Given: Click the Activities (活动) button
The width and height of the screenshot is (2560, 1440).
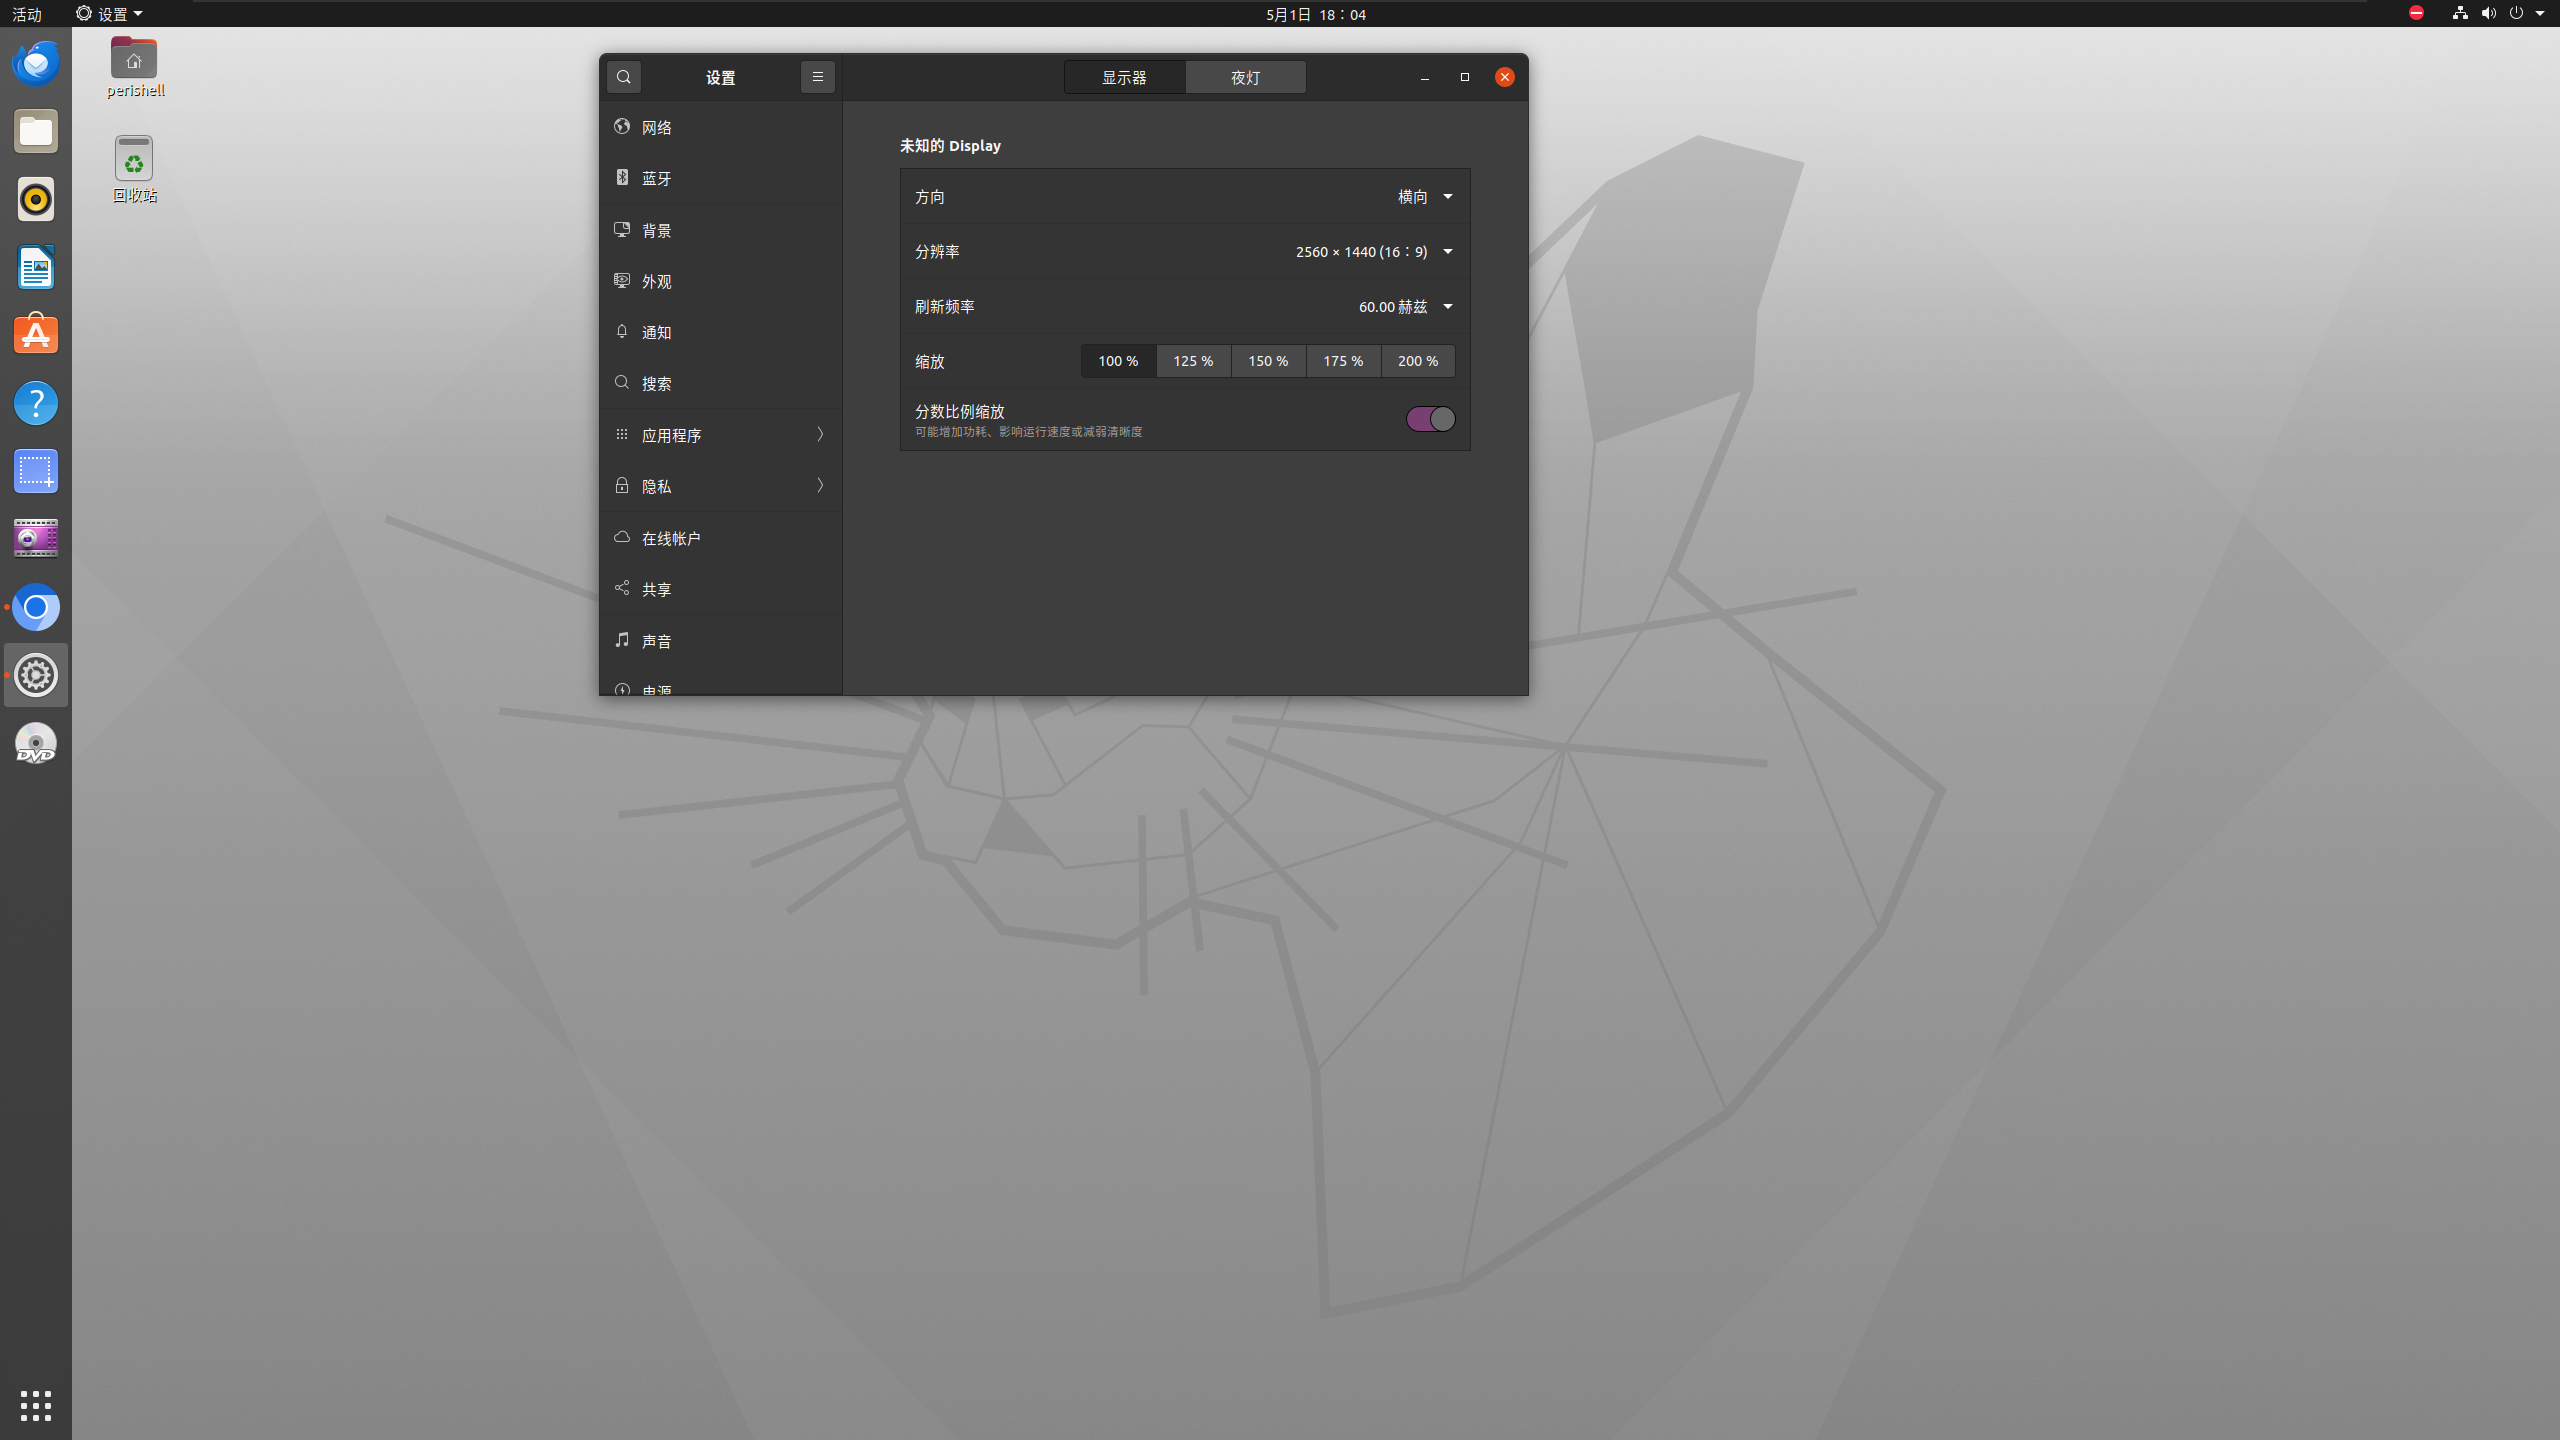Looking at the screenshot, I should [x=27, y=14].
